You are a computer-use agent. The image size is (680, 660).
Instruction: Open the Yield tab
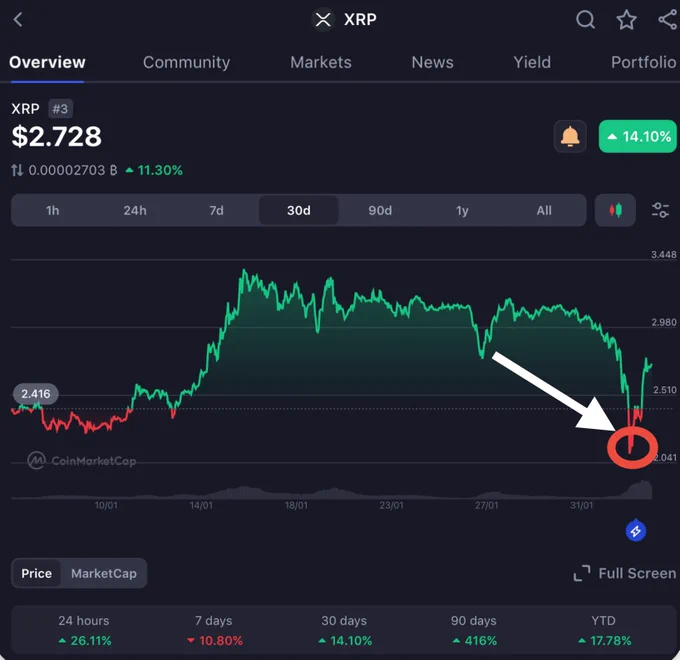click(532, 62)
